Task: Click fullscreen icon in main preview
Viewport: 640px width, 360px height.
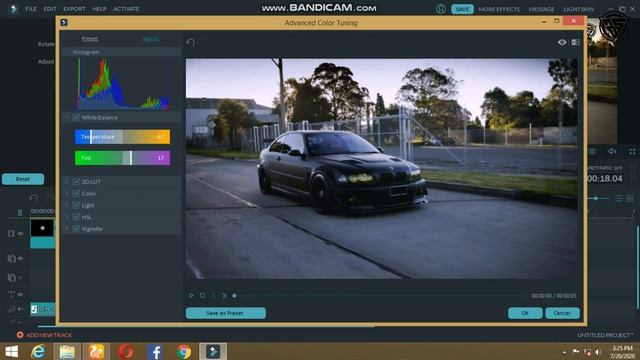Action: pos(632,152)
